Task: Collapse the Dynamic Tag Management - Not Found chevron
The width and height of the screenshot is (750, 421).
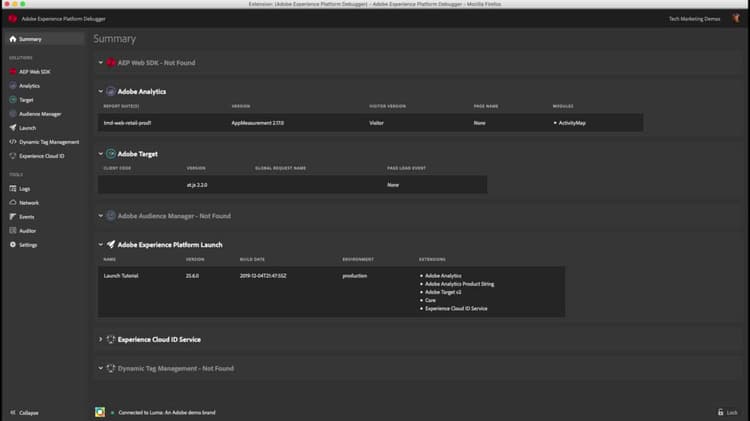Action: click(100, 368)
